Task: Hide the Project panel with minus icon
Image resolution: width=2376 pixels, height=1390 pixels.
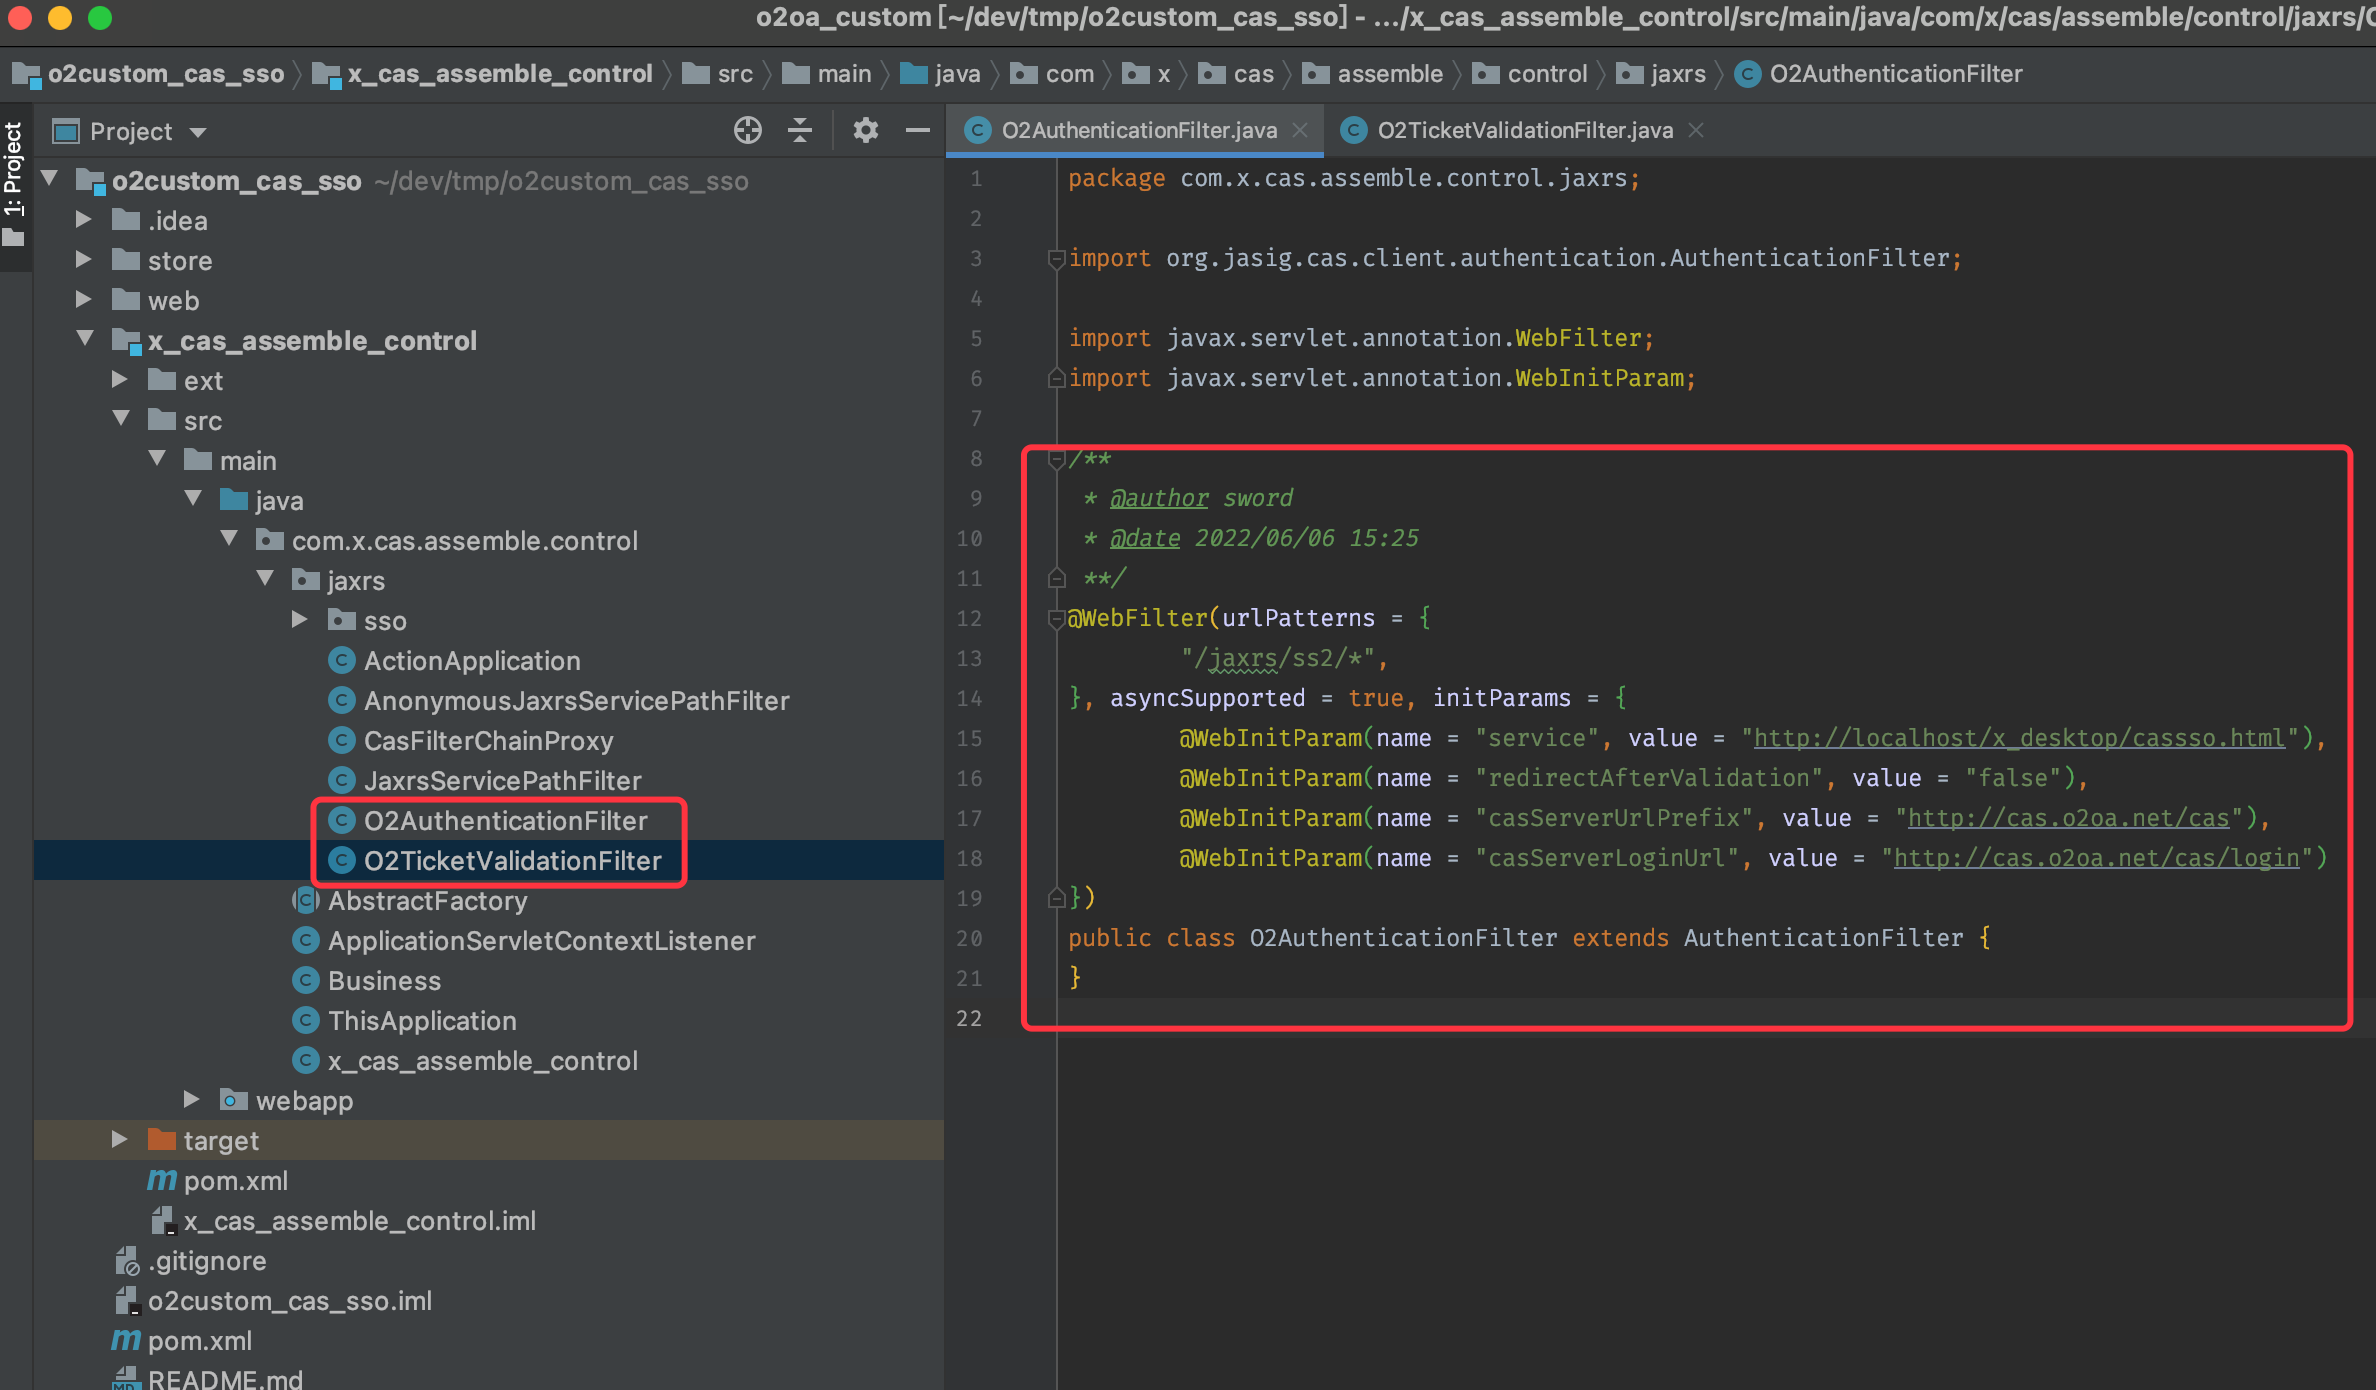Action: click(917, 130)
